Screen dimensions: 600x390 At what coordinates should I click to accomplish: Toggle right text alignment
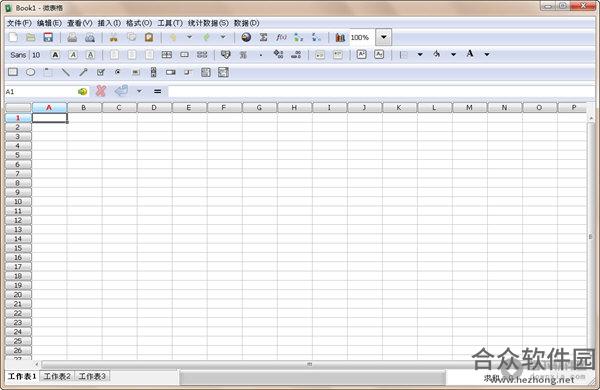149,55
